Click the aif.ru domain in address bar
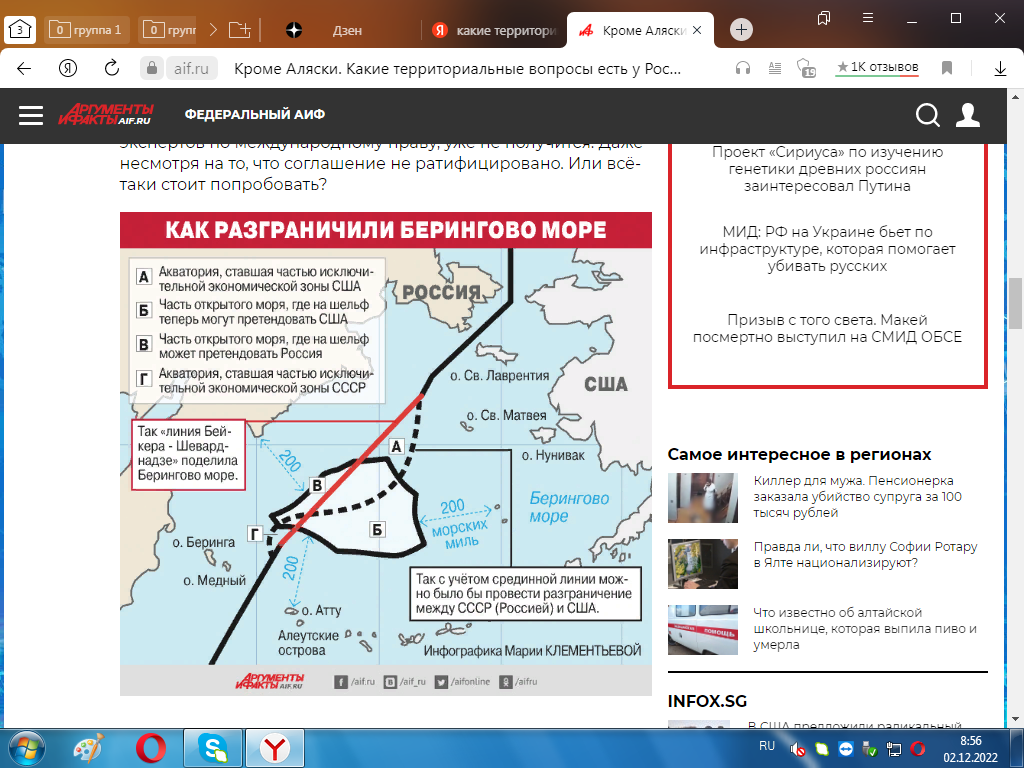The height and width of the screenshot is (768, 1024). 191,69
